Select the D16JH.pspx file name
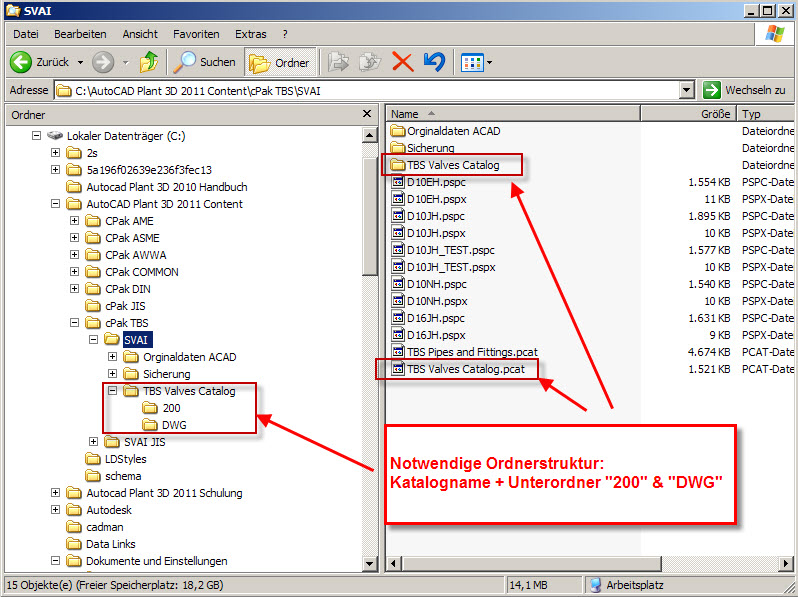Screen dimensions: 798x597 [x=437, y=335]
